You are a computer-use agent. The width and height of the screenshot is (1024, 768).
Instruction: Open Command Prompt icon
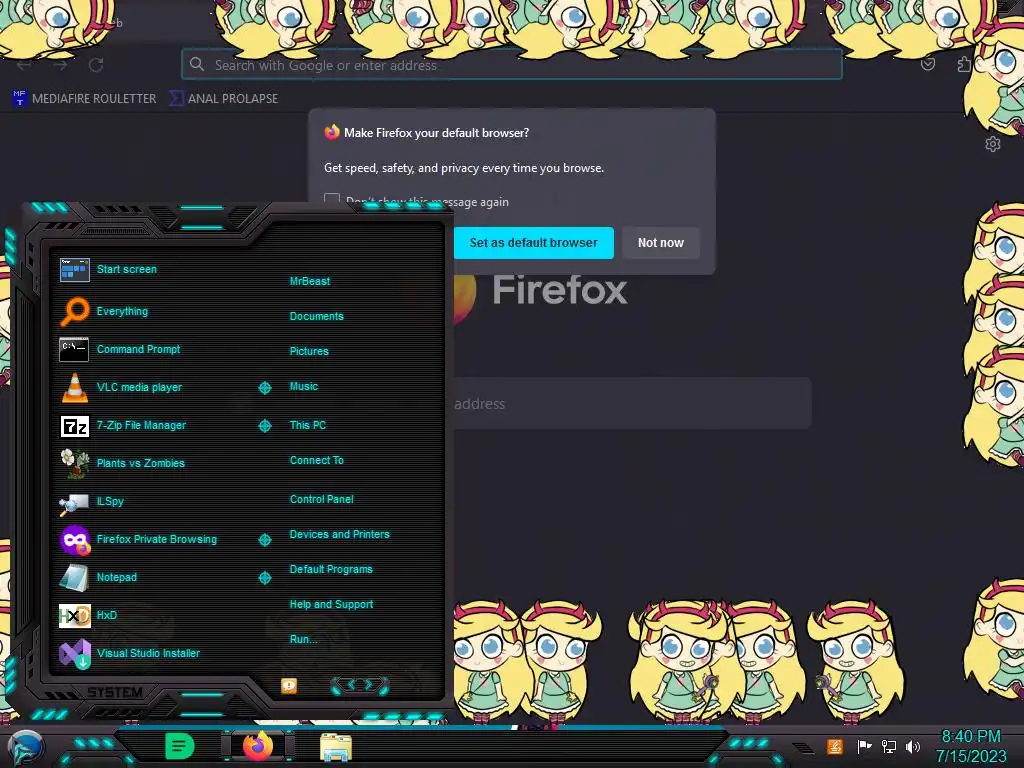click(74, 349)
